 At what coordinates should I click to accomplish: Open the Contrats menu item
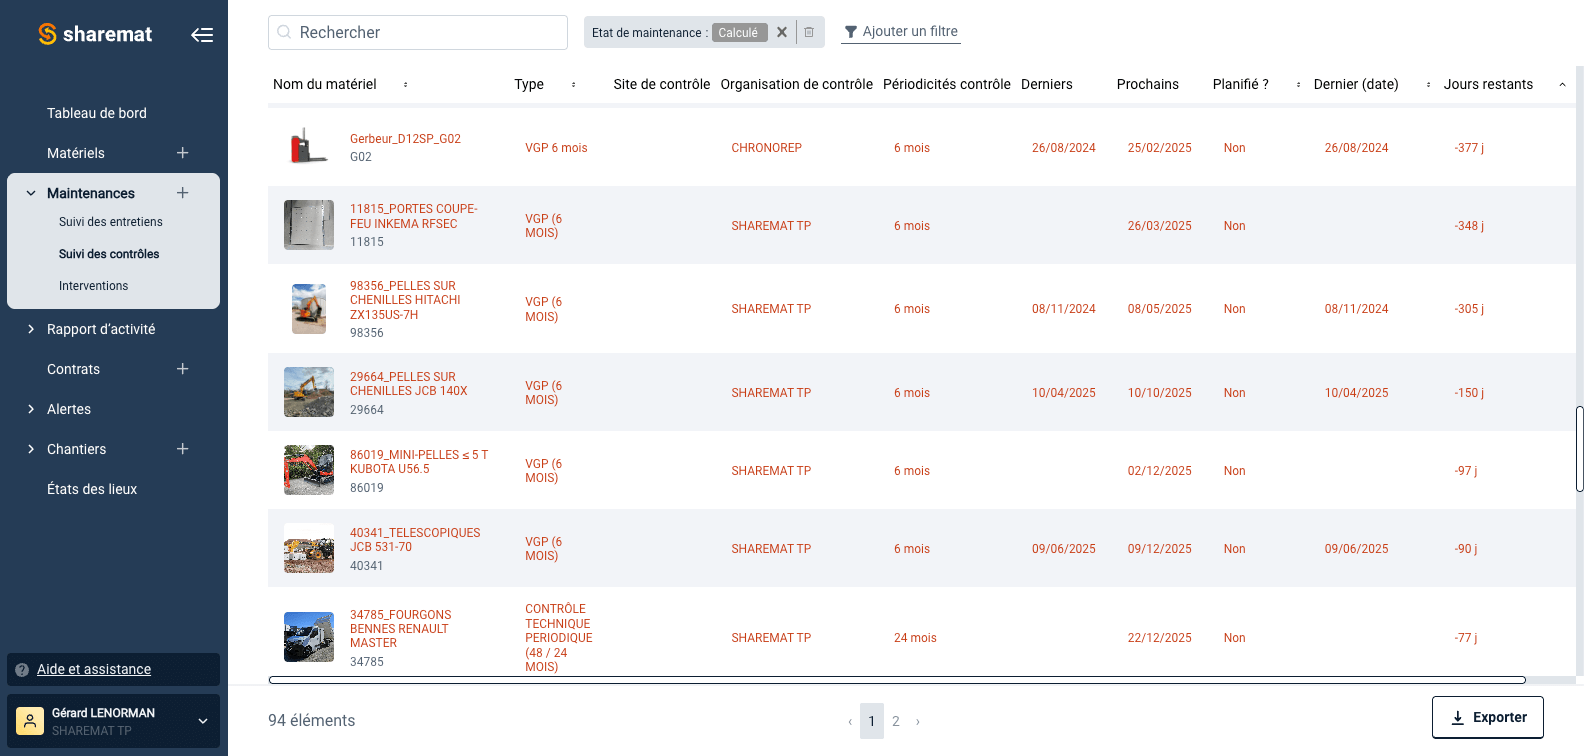pyautogui.click(x=74, y=369)
